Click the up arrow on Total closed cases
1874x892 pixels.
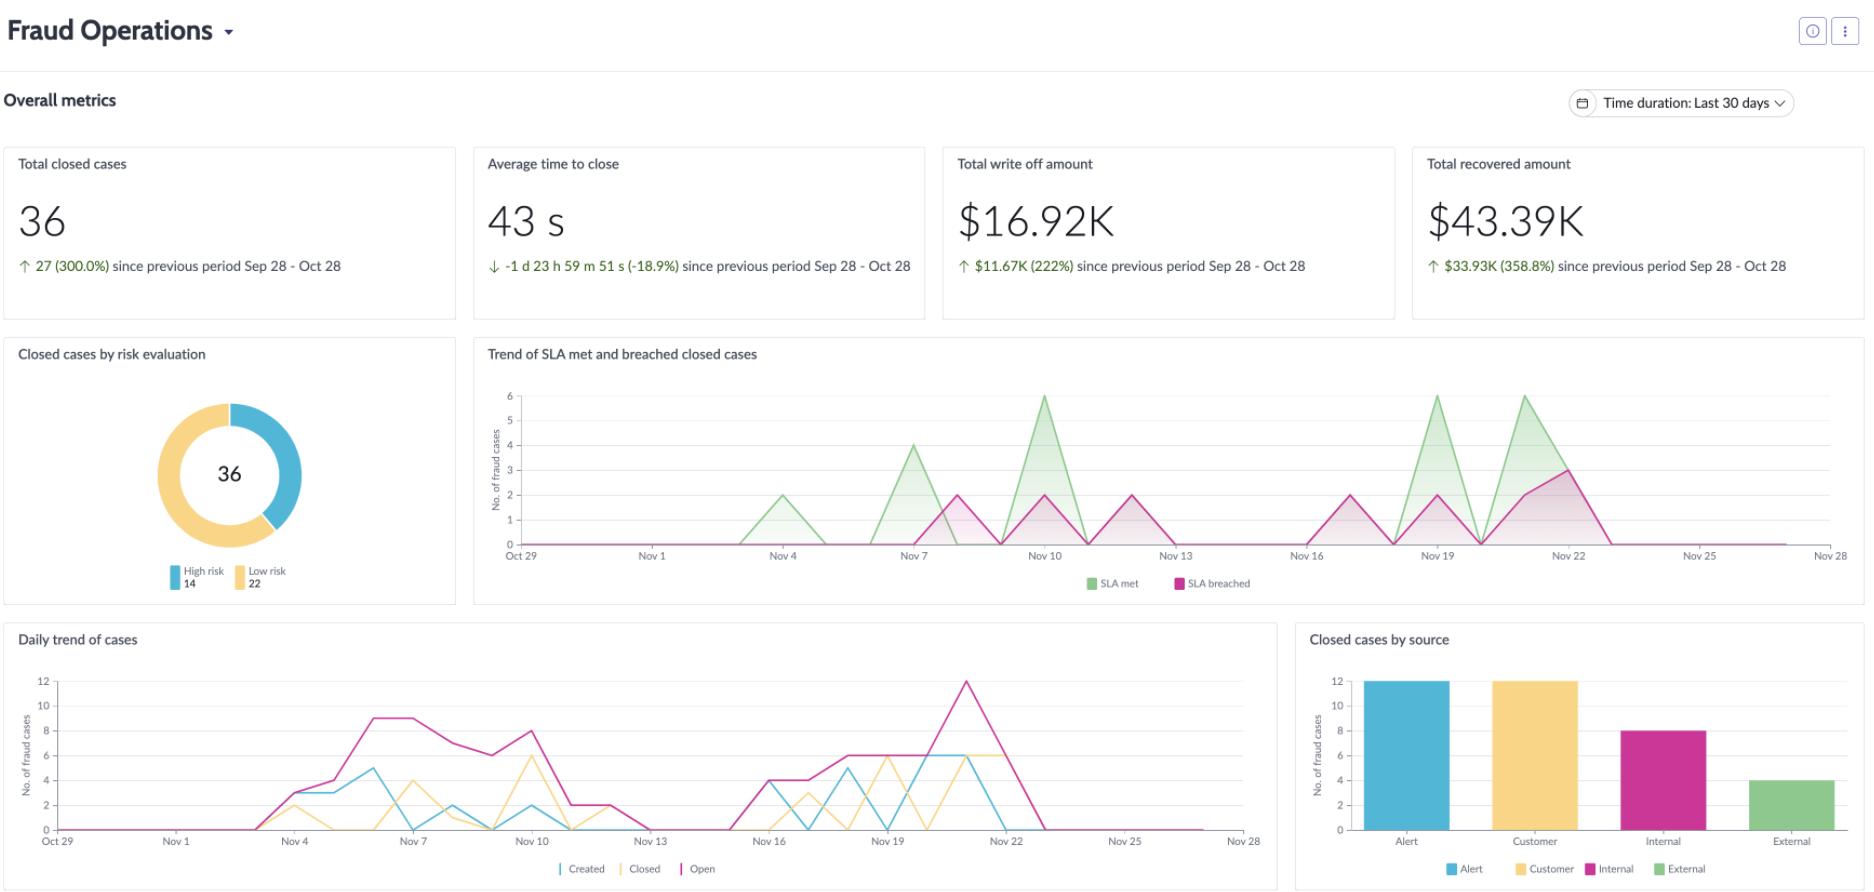[25, 266]
